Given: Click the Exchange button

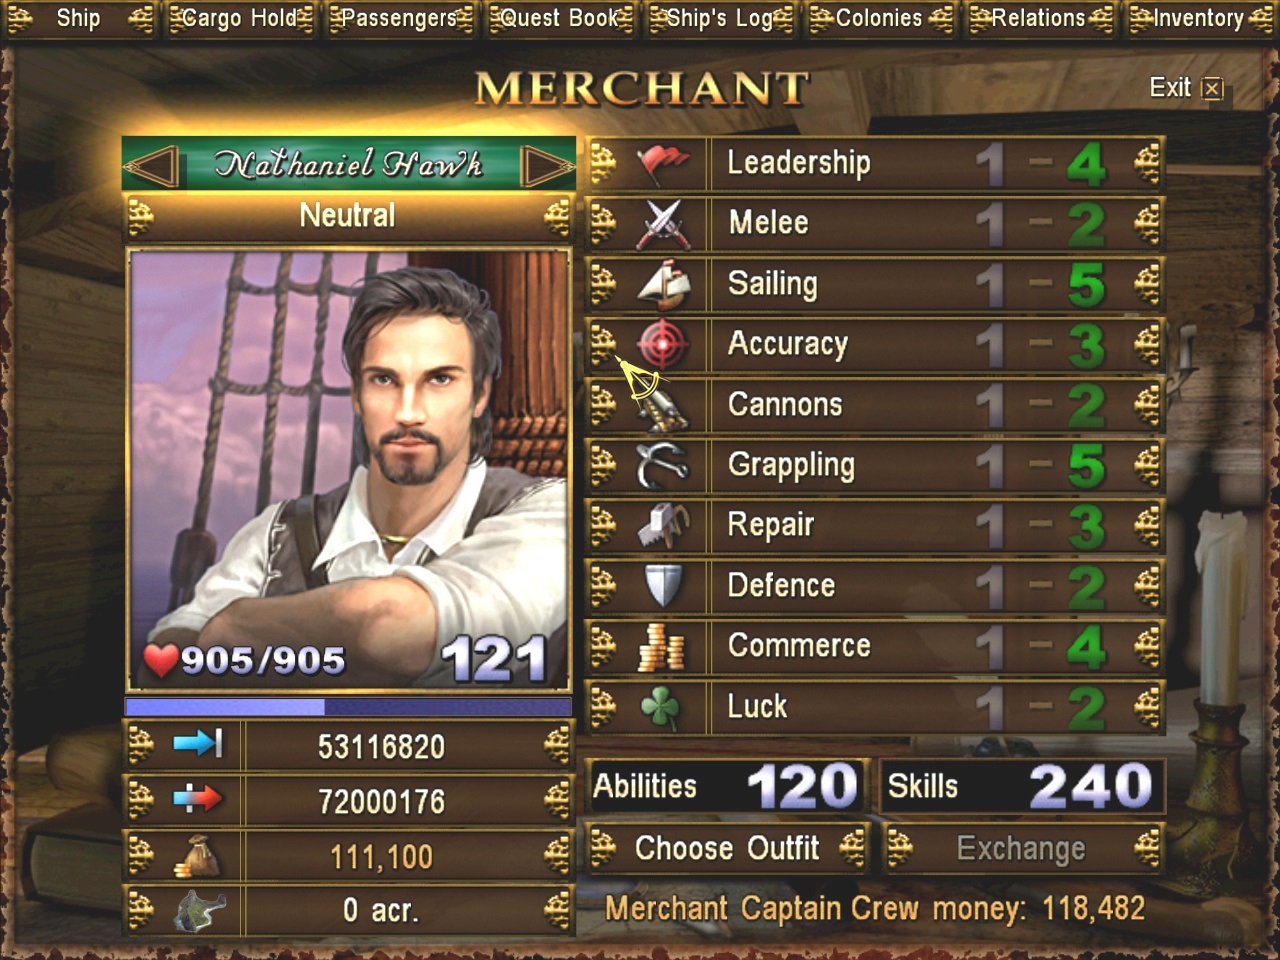Looking at the screenshot, I should coord(1021,849).
